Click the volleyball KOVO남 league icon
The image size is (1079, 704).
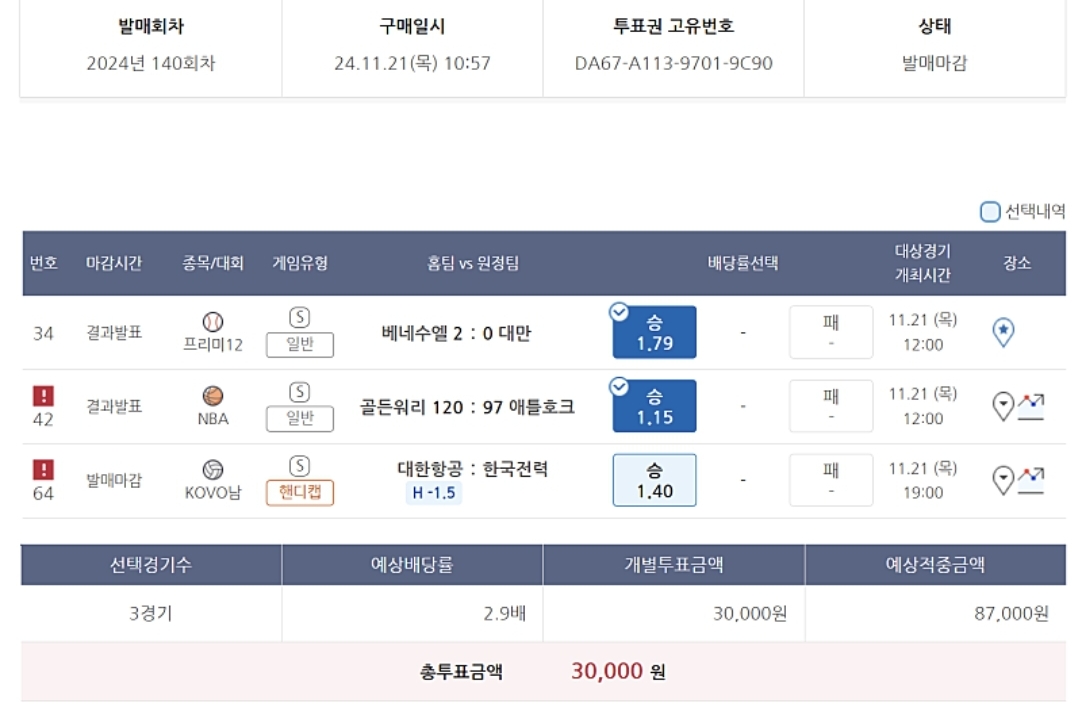pos(213,471)
